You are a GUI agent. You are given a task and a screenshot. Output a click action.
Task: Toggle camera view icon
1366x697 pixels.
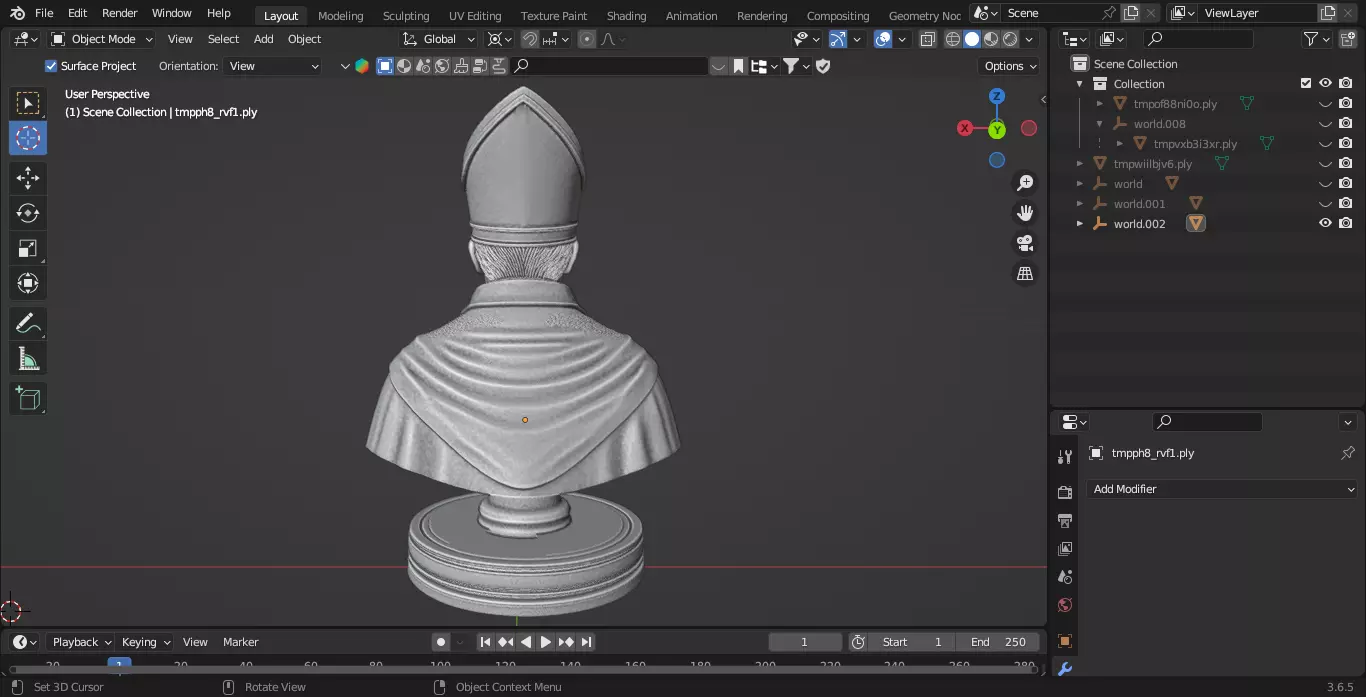tap(1025, 243)
